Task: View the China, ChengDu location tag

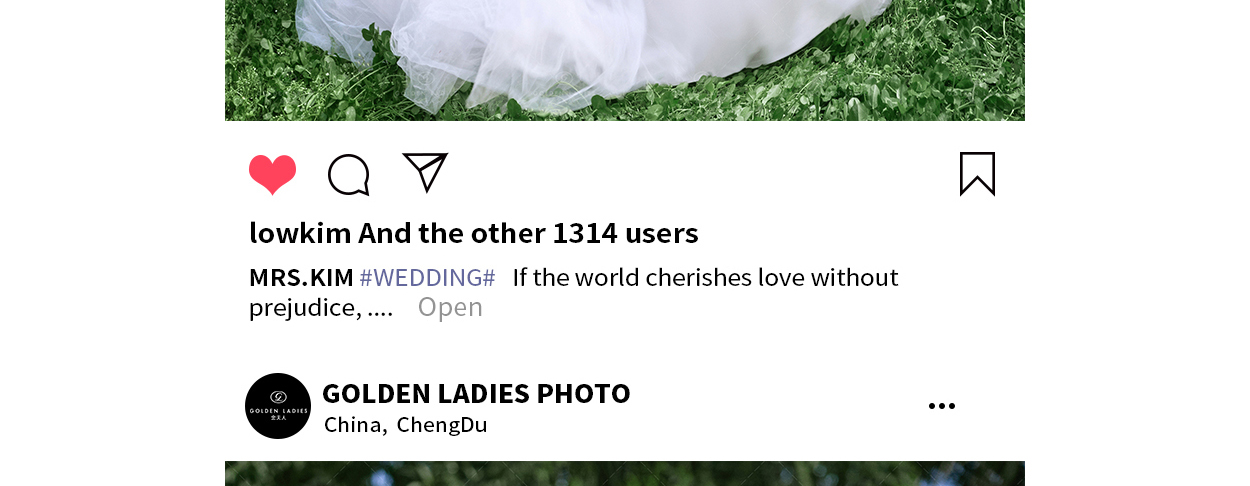Action: [405, 424]
